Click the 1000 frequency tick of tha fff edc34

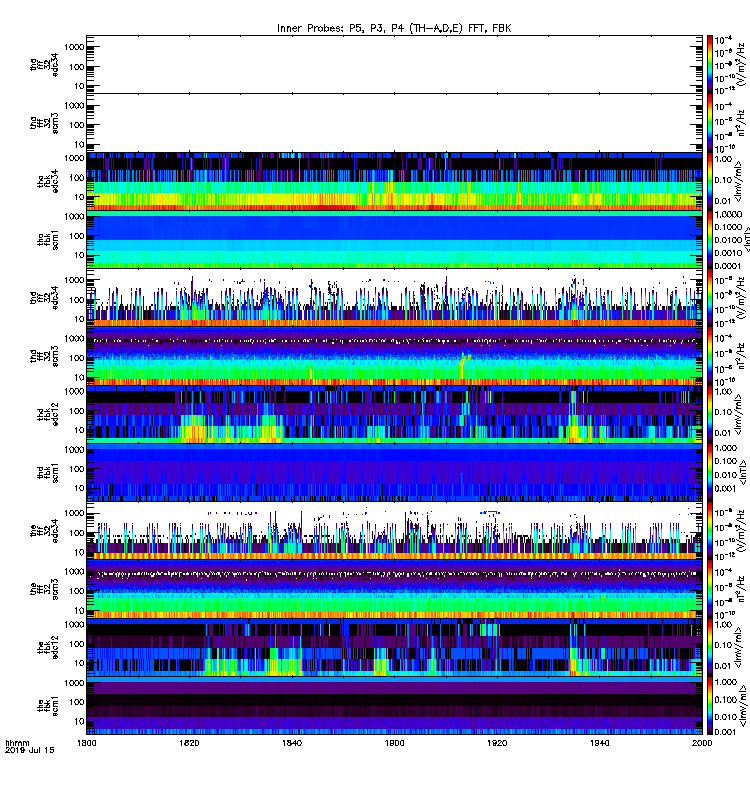pos(74,47)
